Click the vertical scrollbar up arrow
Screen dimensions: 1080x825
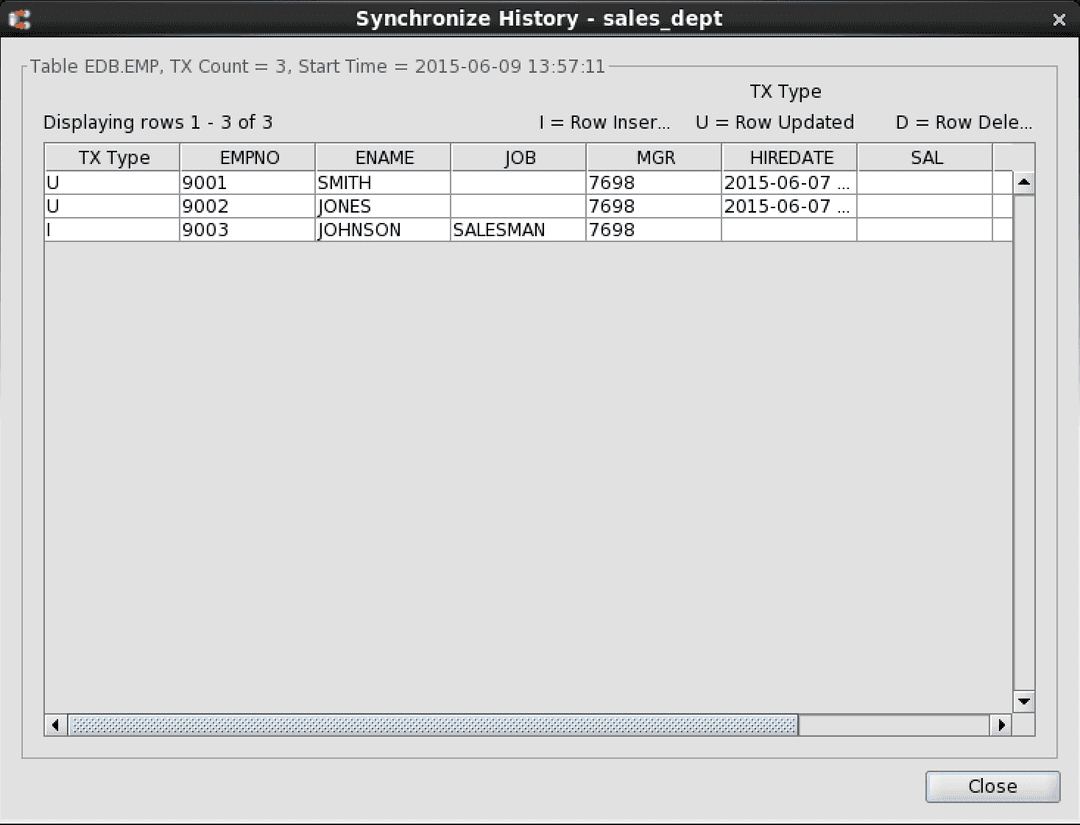pos(1023,181)
